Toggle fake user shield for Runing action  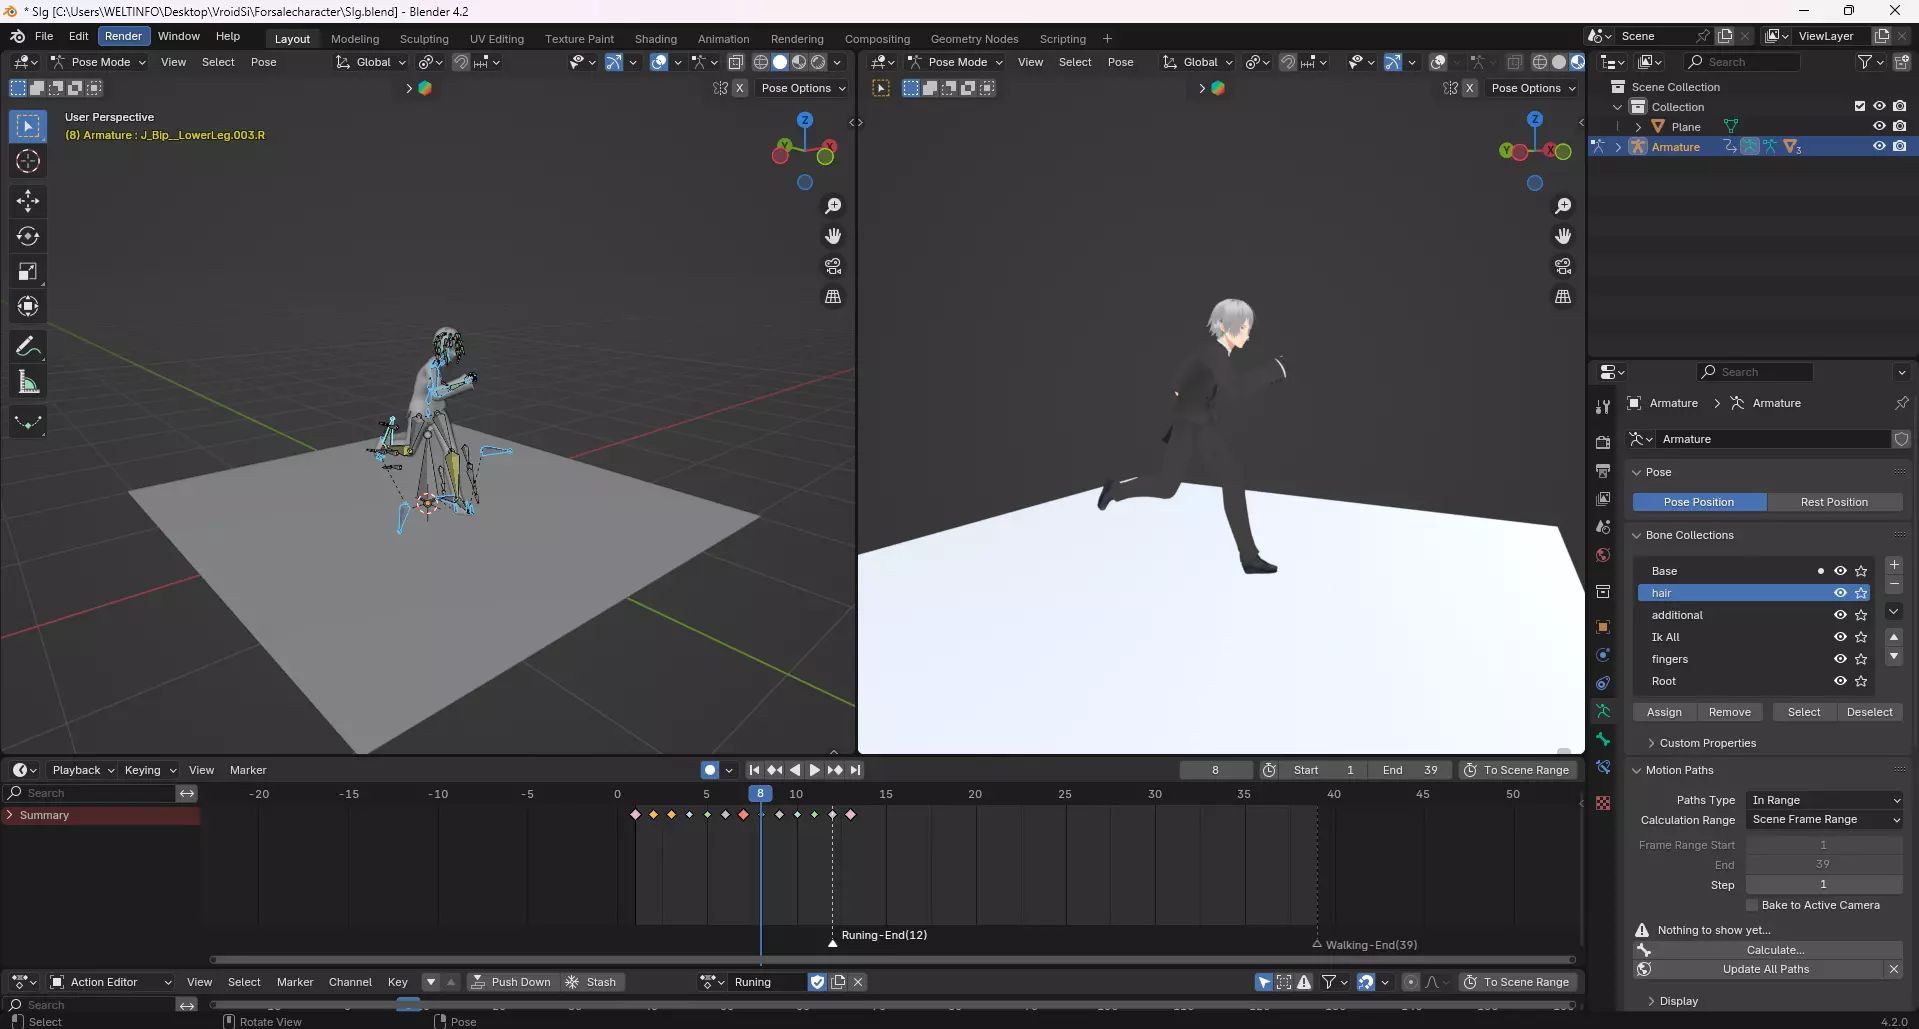pos(817,982)
